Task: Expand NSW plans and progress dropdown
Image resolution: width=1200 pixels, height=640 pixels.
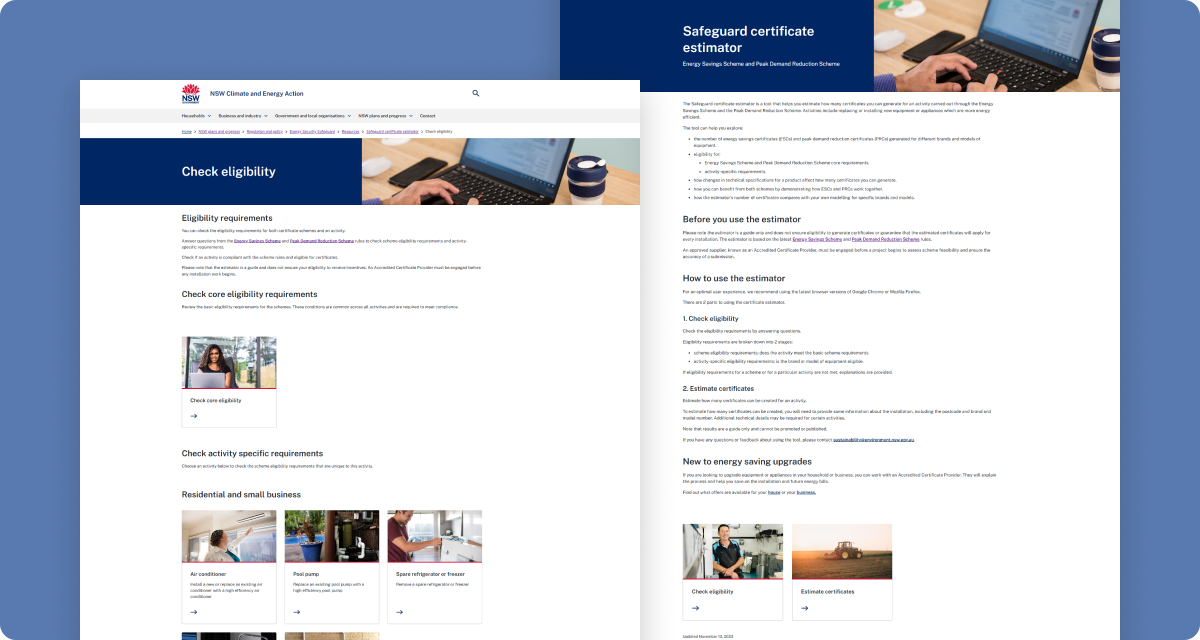Action: tap(385, 116)
